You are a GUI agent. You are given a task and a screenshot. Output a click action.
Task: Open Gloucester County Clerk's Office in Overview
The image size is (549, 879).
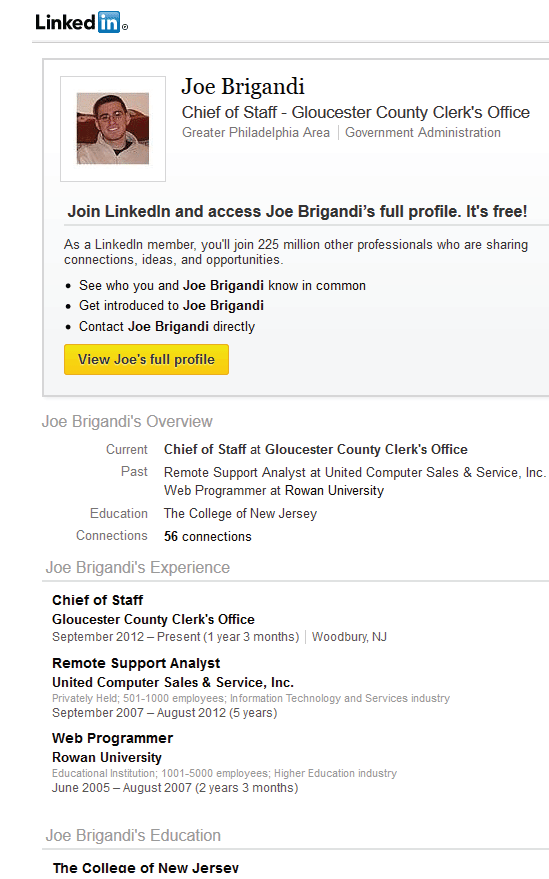[x=366, y=450]
